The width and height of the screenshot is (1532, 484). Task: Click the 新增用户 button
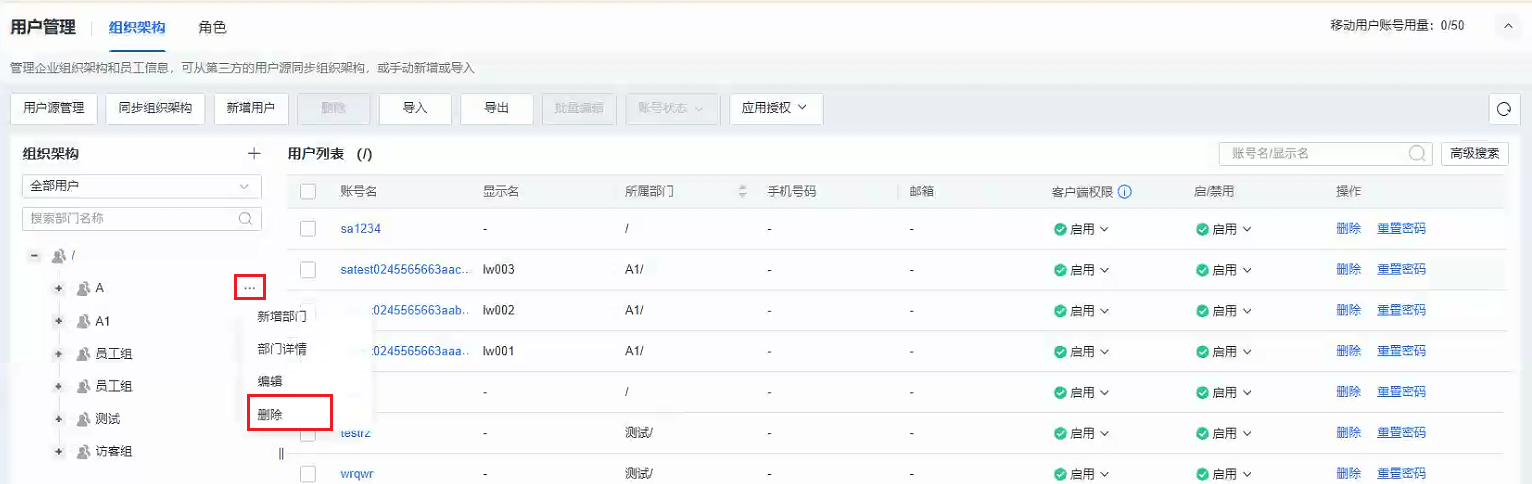(x=251, y=108)
